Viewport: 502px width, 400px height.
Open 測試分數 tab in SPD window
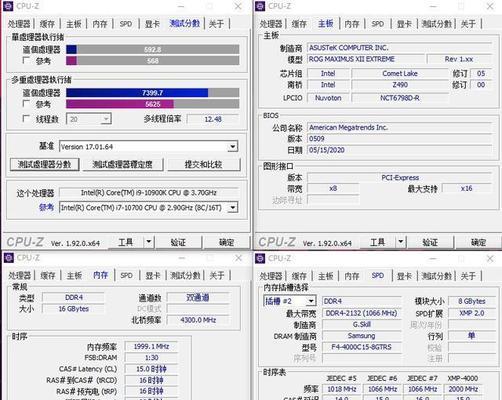437,276
